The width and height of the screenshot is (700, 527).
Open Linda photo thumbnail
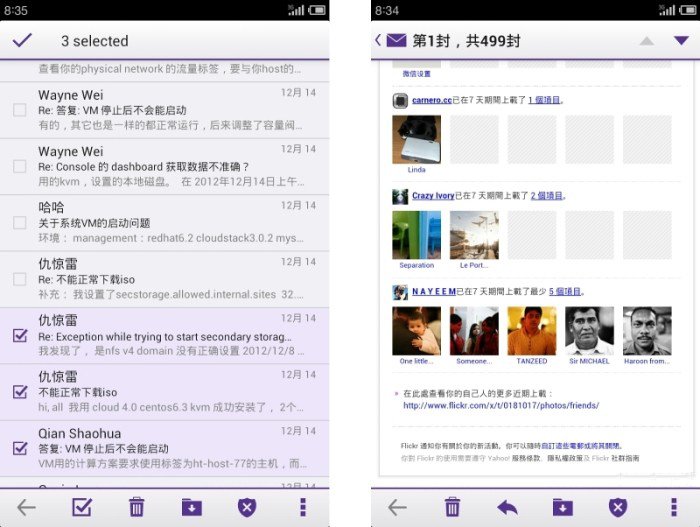coord(417,139)
